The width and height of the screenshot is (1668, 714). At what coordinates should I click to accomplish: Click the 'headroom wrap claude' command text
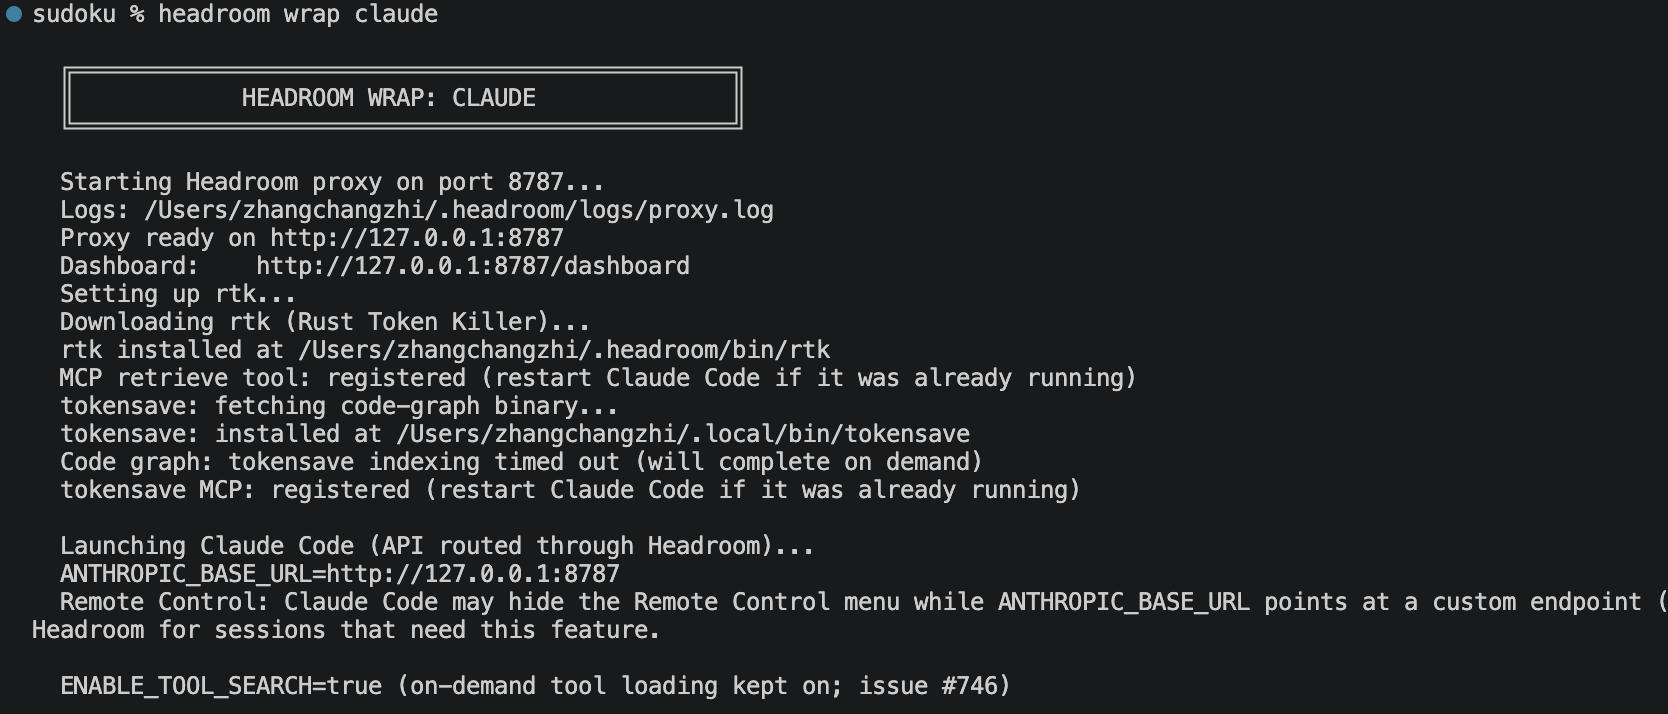click(298, 14)
